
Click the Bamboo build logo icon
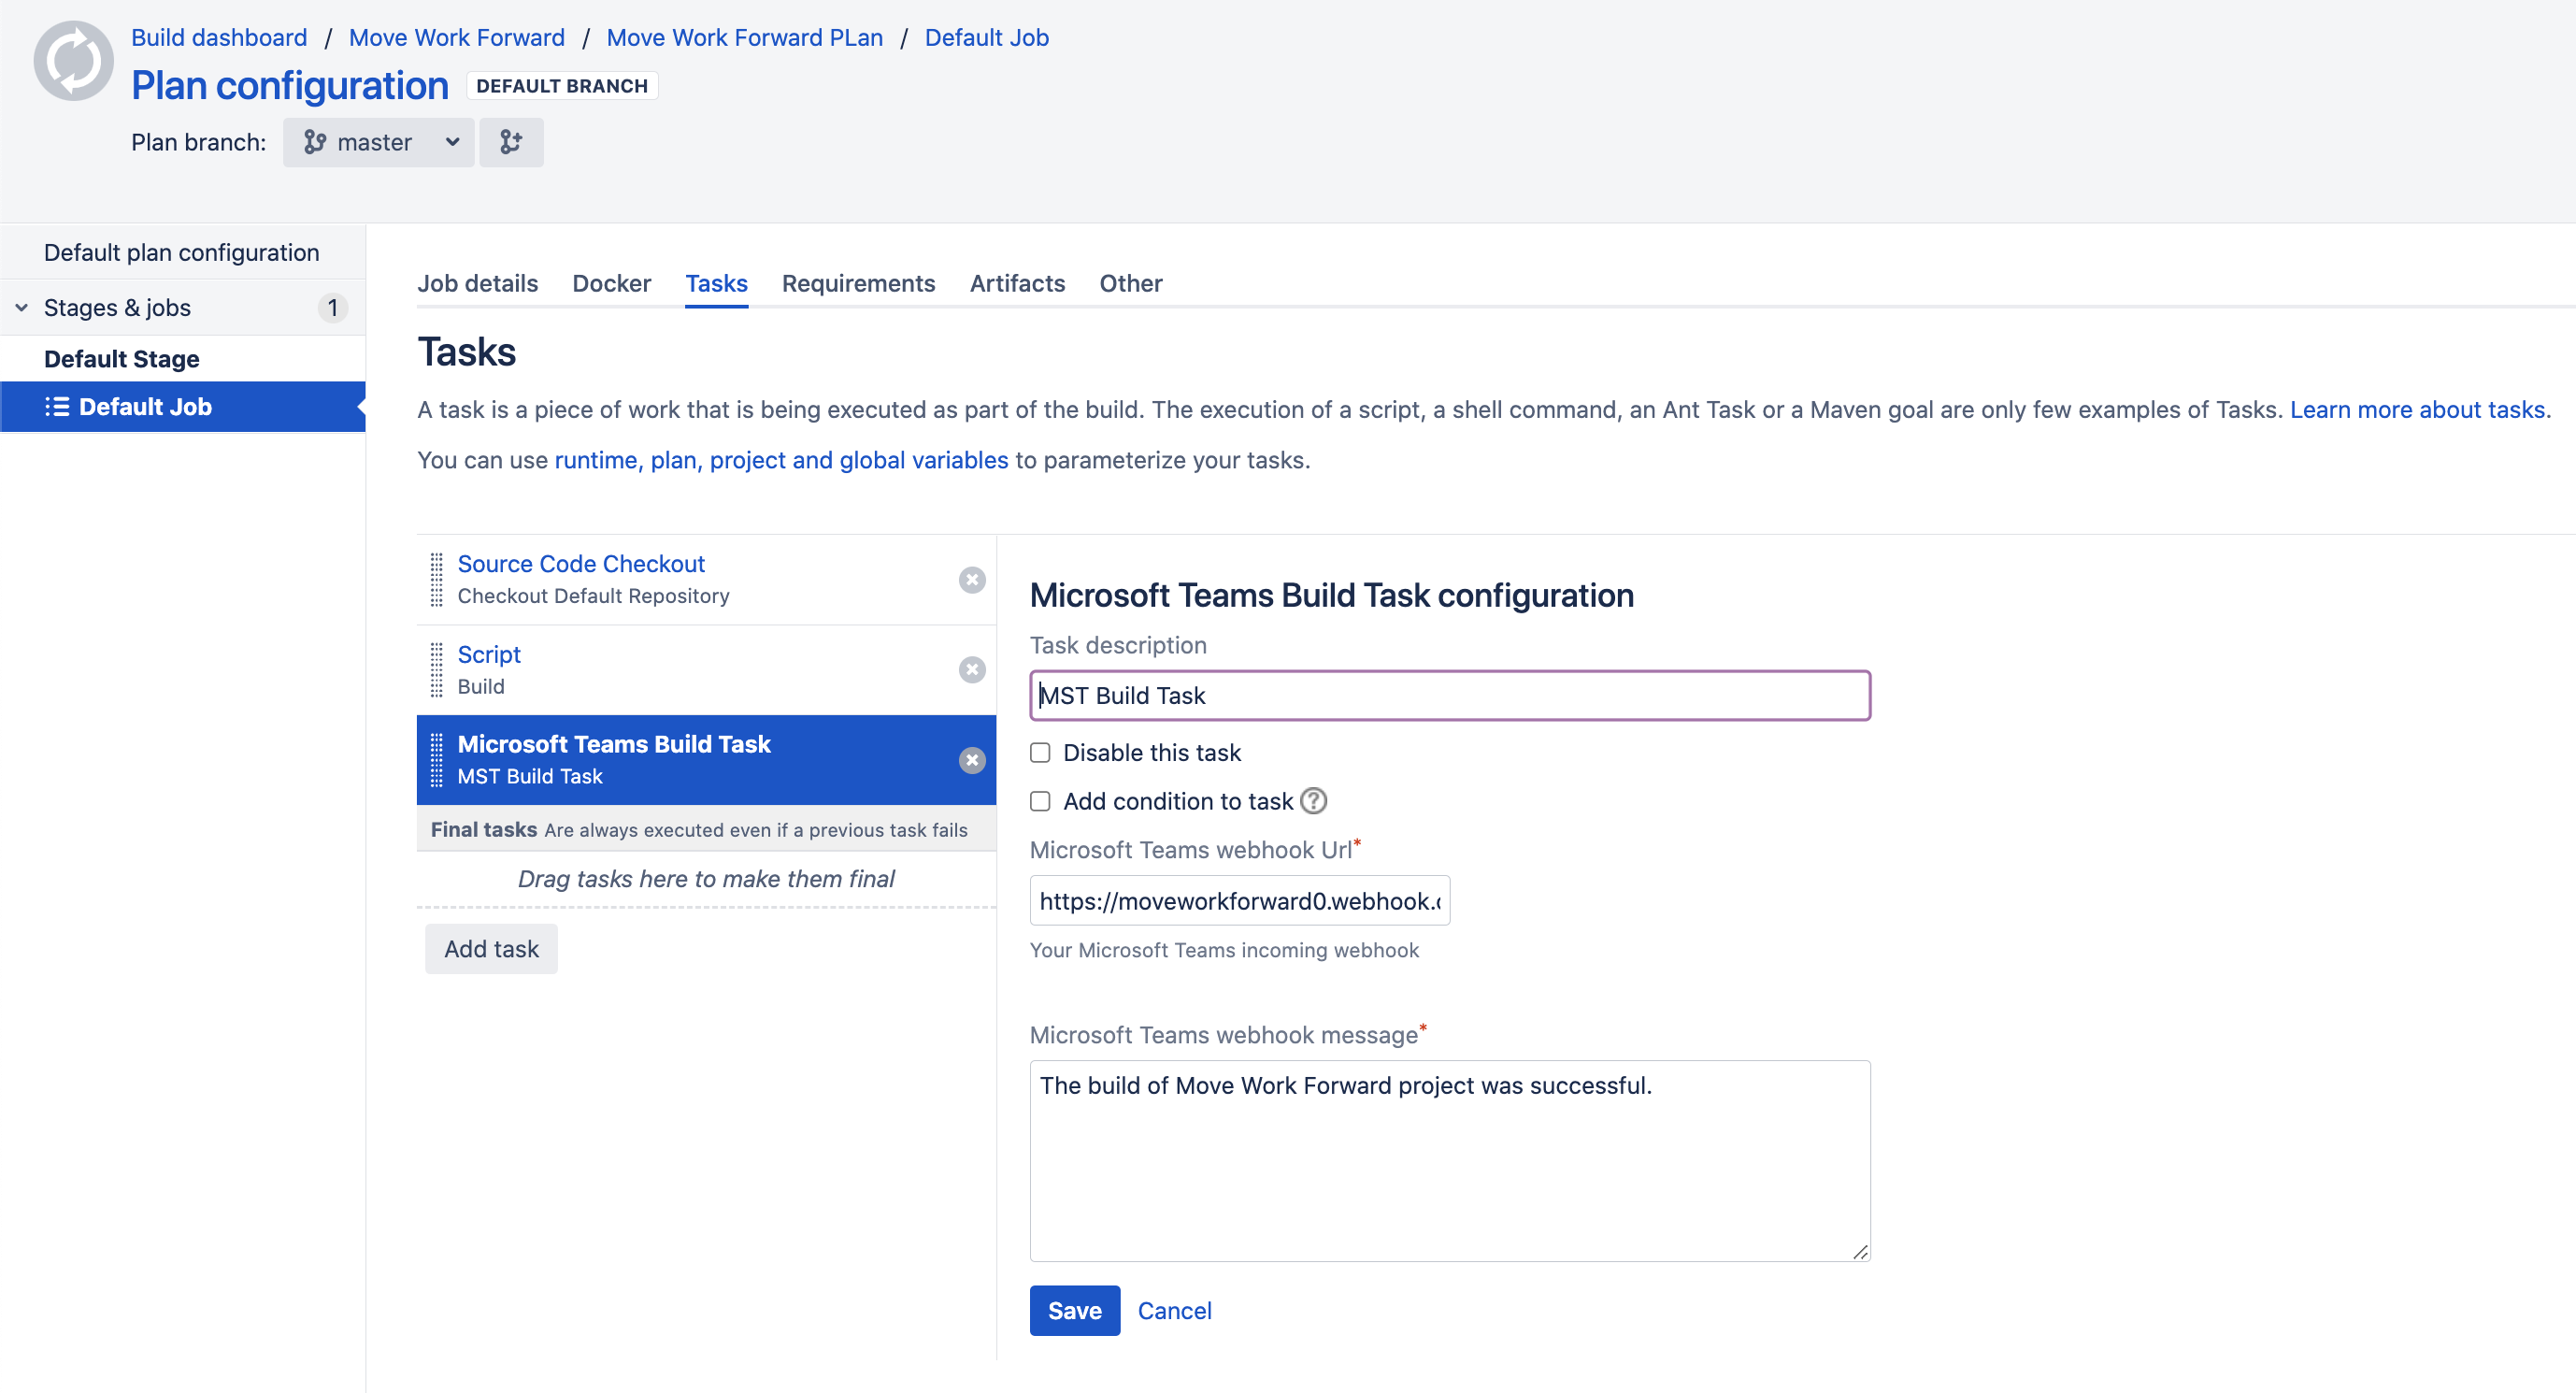(x=73, y=60)
